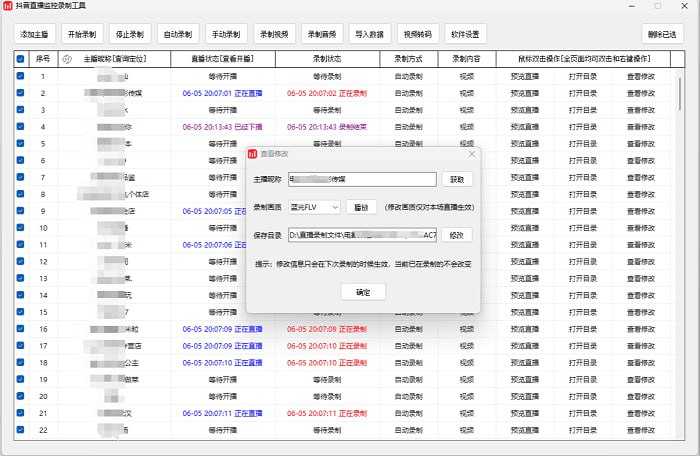
Task: Click the 等待开播 status in row 13
Action: (223, 278)
